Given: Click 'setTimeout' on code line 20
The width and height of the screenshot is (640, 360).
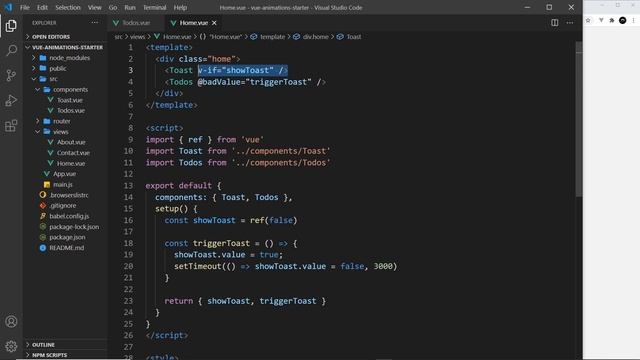Looking at the screenshot, I should pyautogui.click(x=198, y=266).
